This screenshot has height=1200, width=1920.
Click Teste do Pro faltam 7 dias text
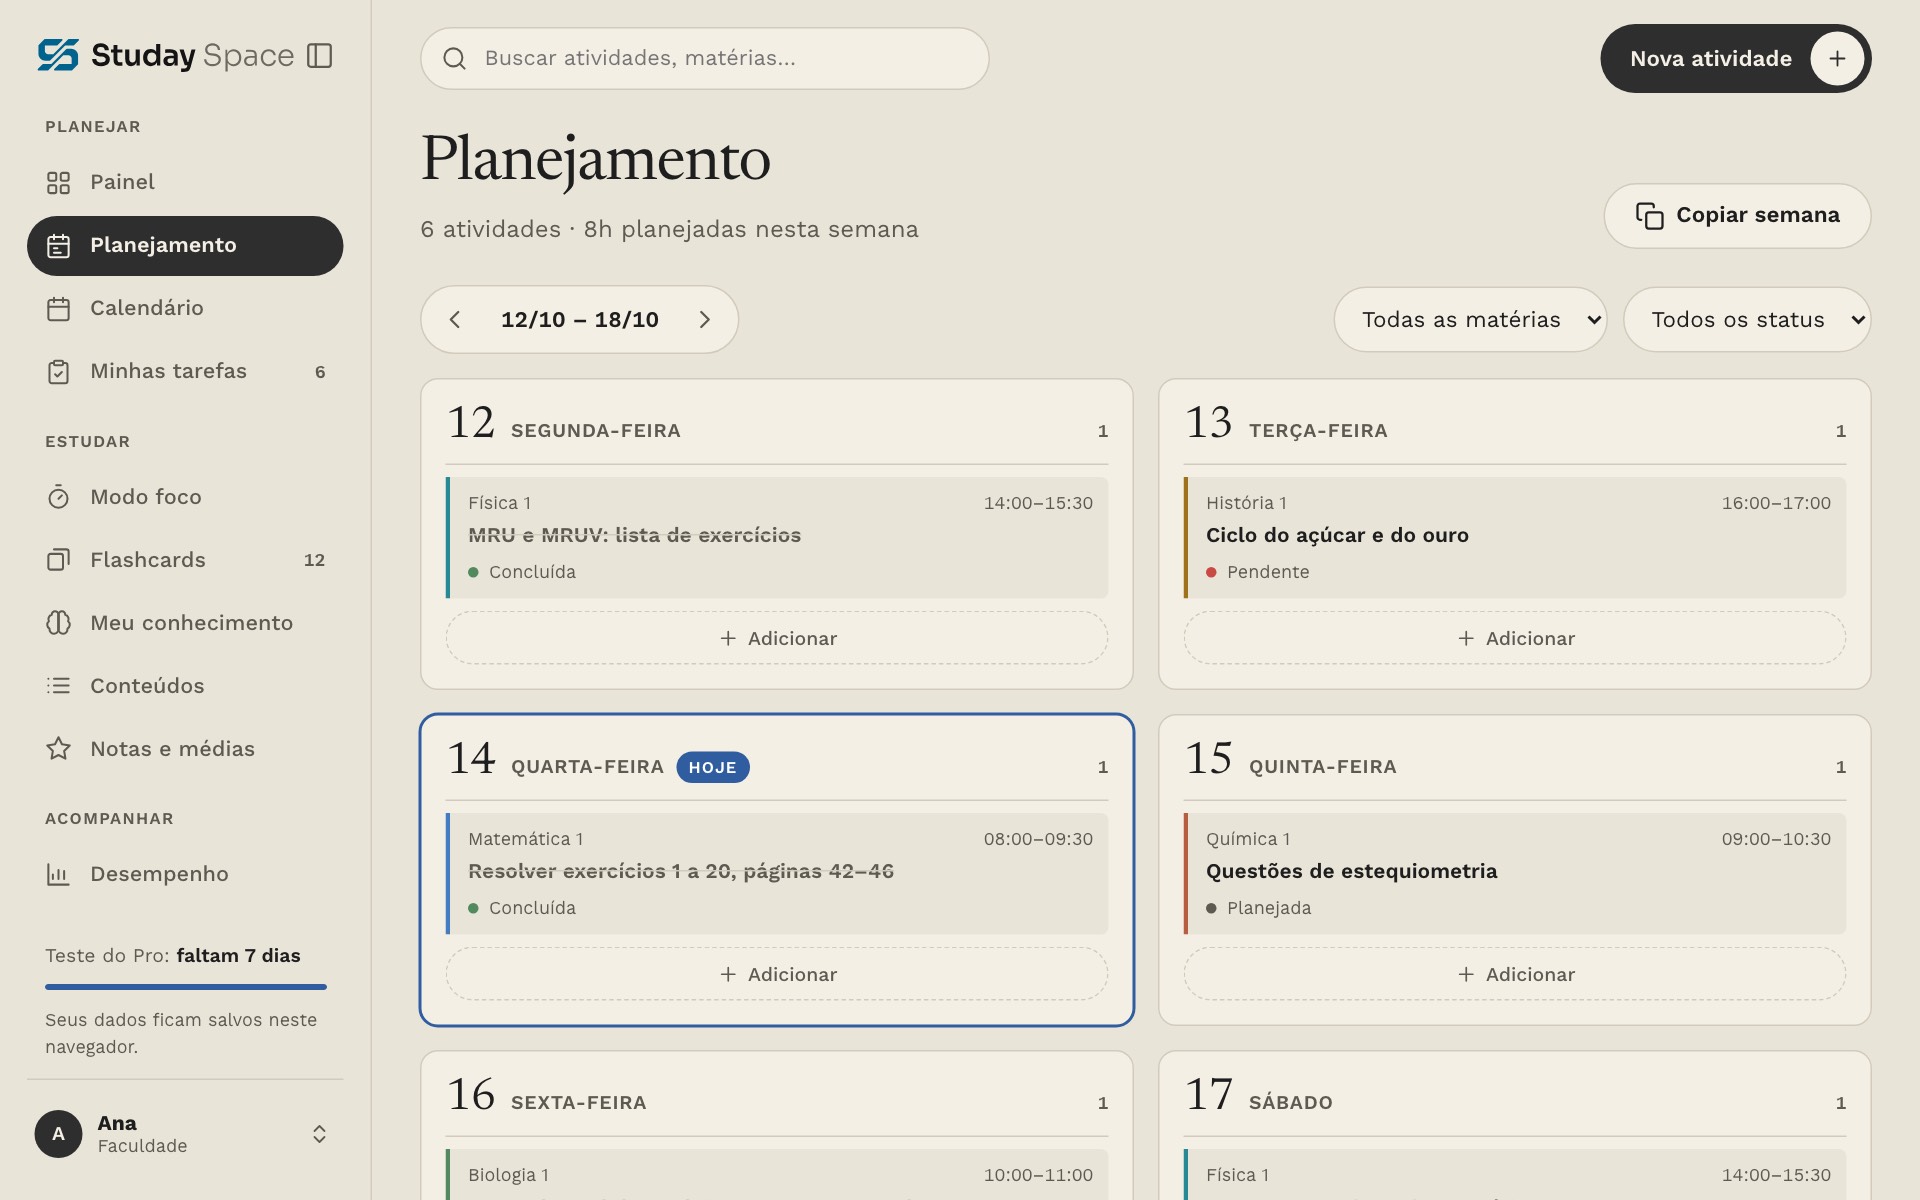173,956
